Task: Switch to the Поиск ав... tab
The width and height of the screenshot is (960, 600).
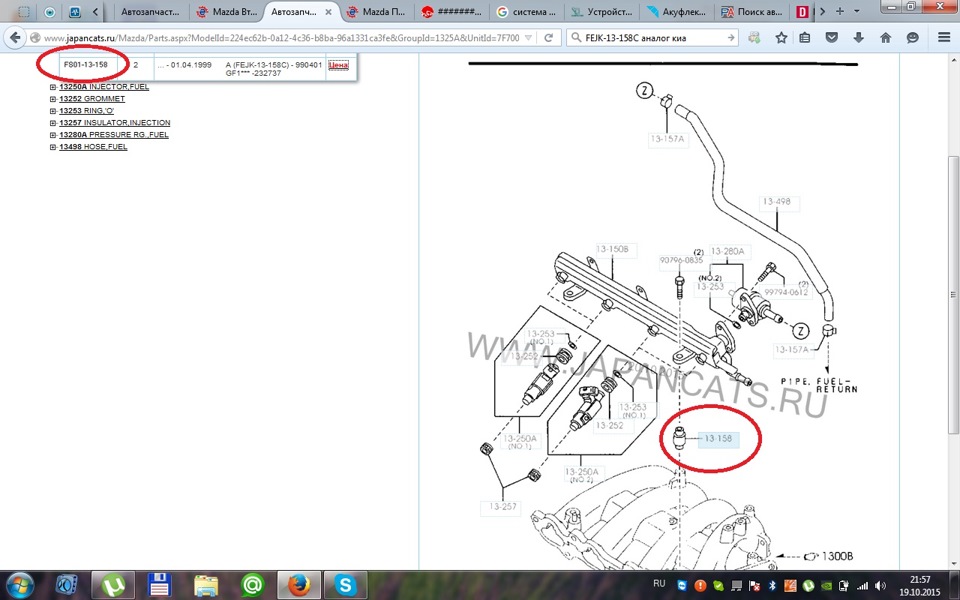Action: (x=752, y=12)
